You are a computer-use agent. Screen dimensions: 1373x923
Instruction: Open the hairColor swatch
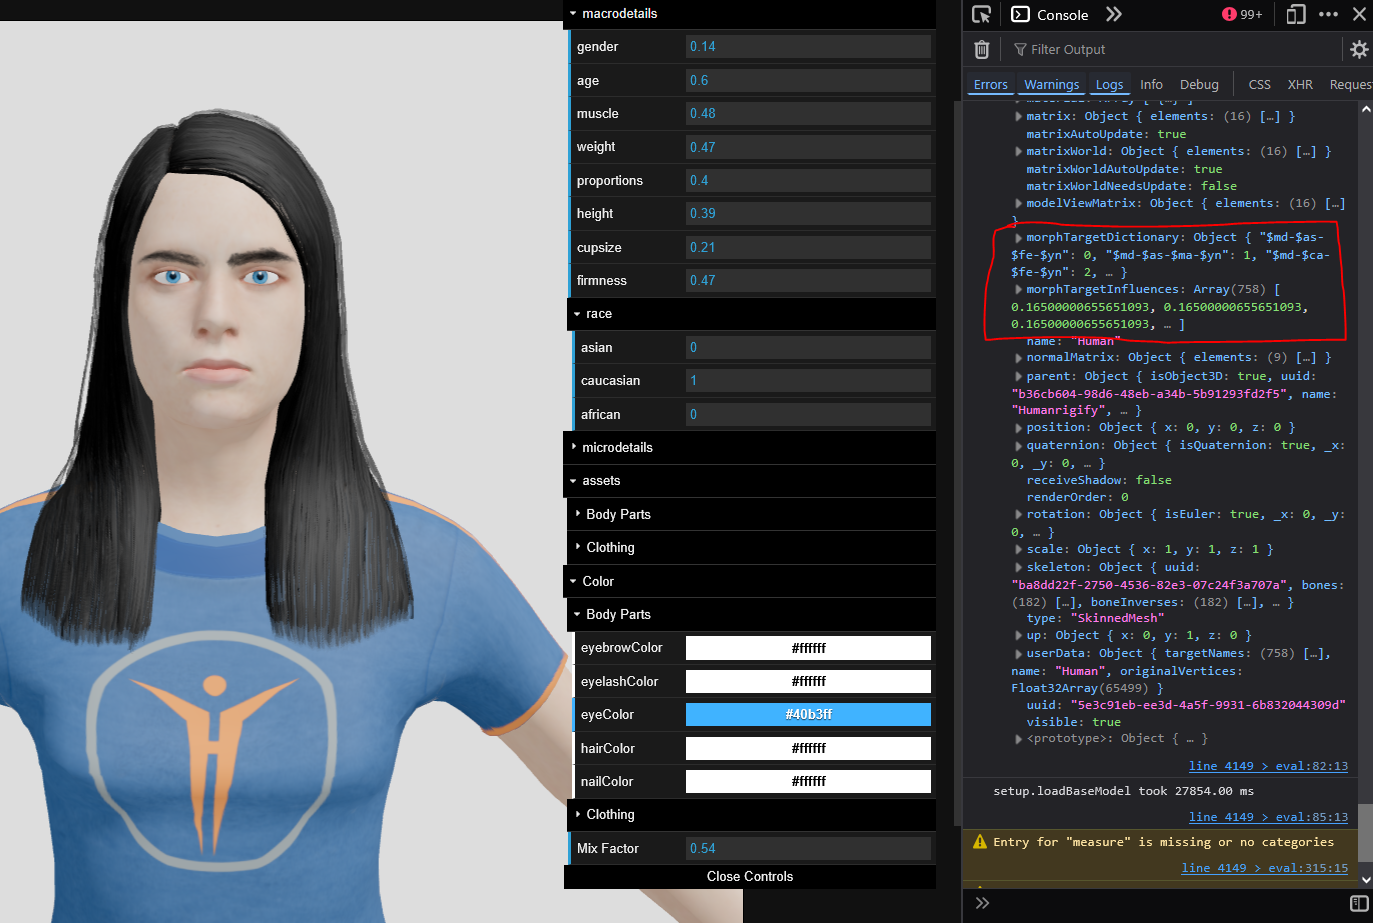pyautogui.click(x=808, y=749)
